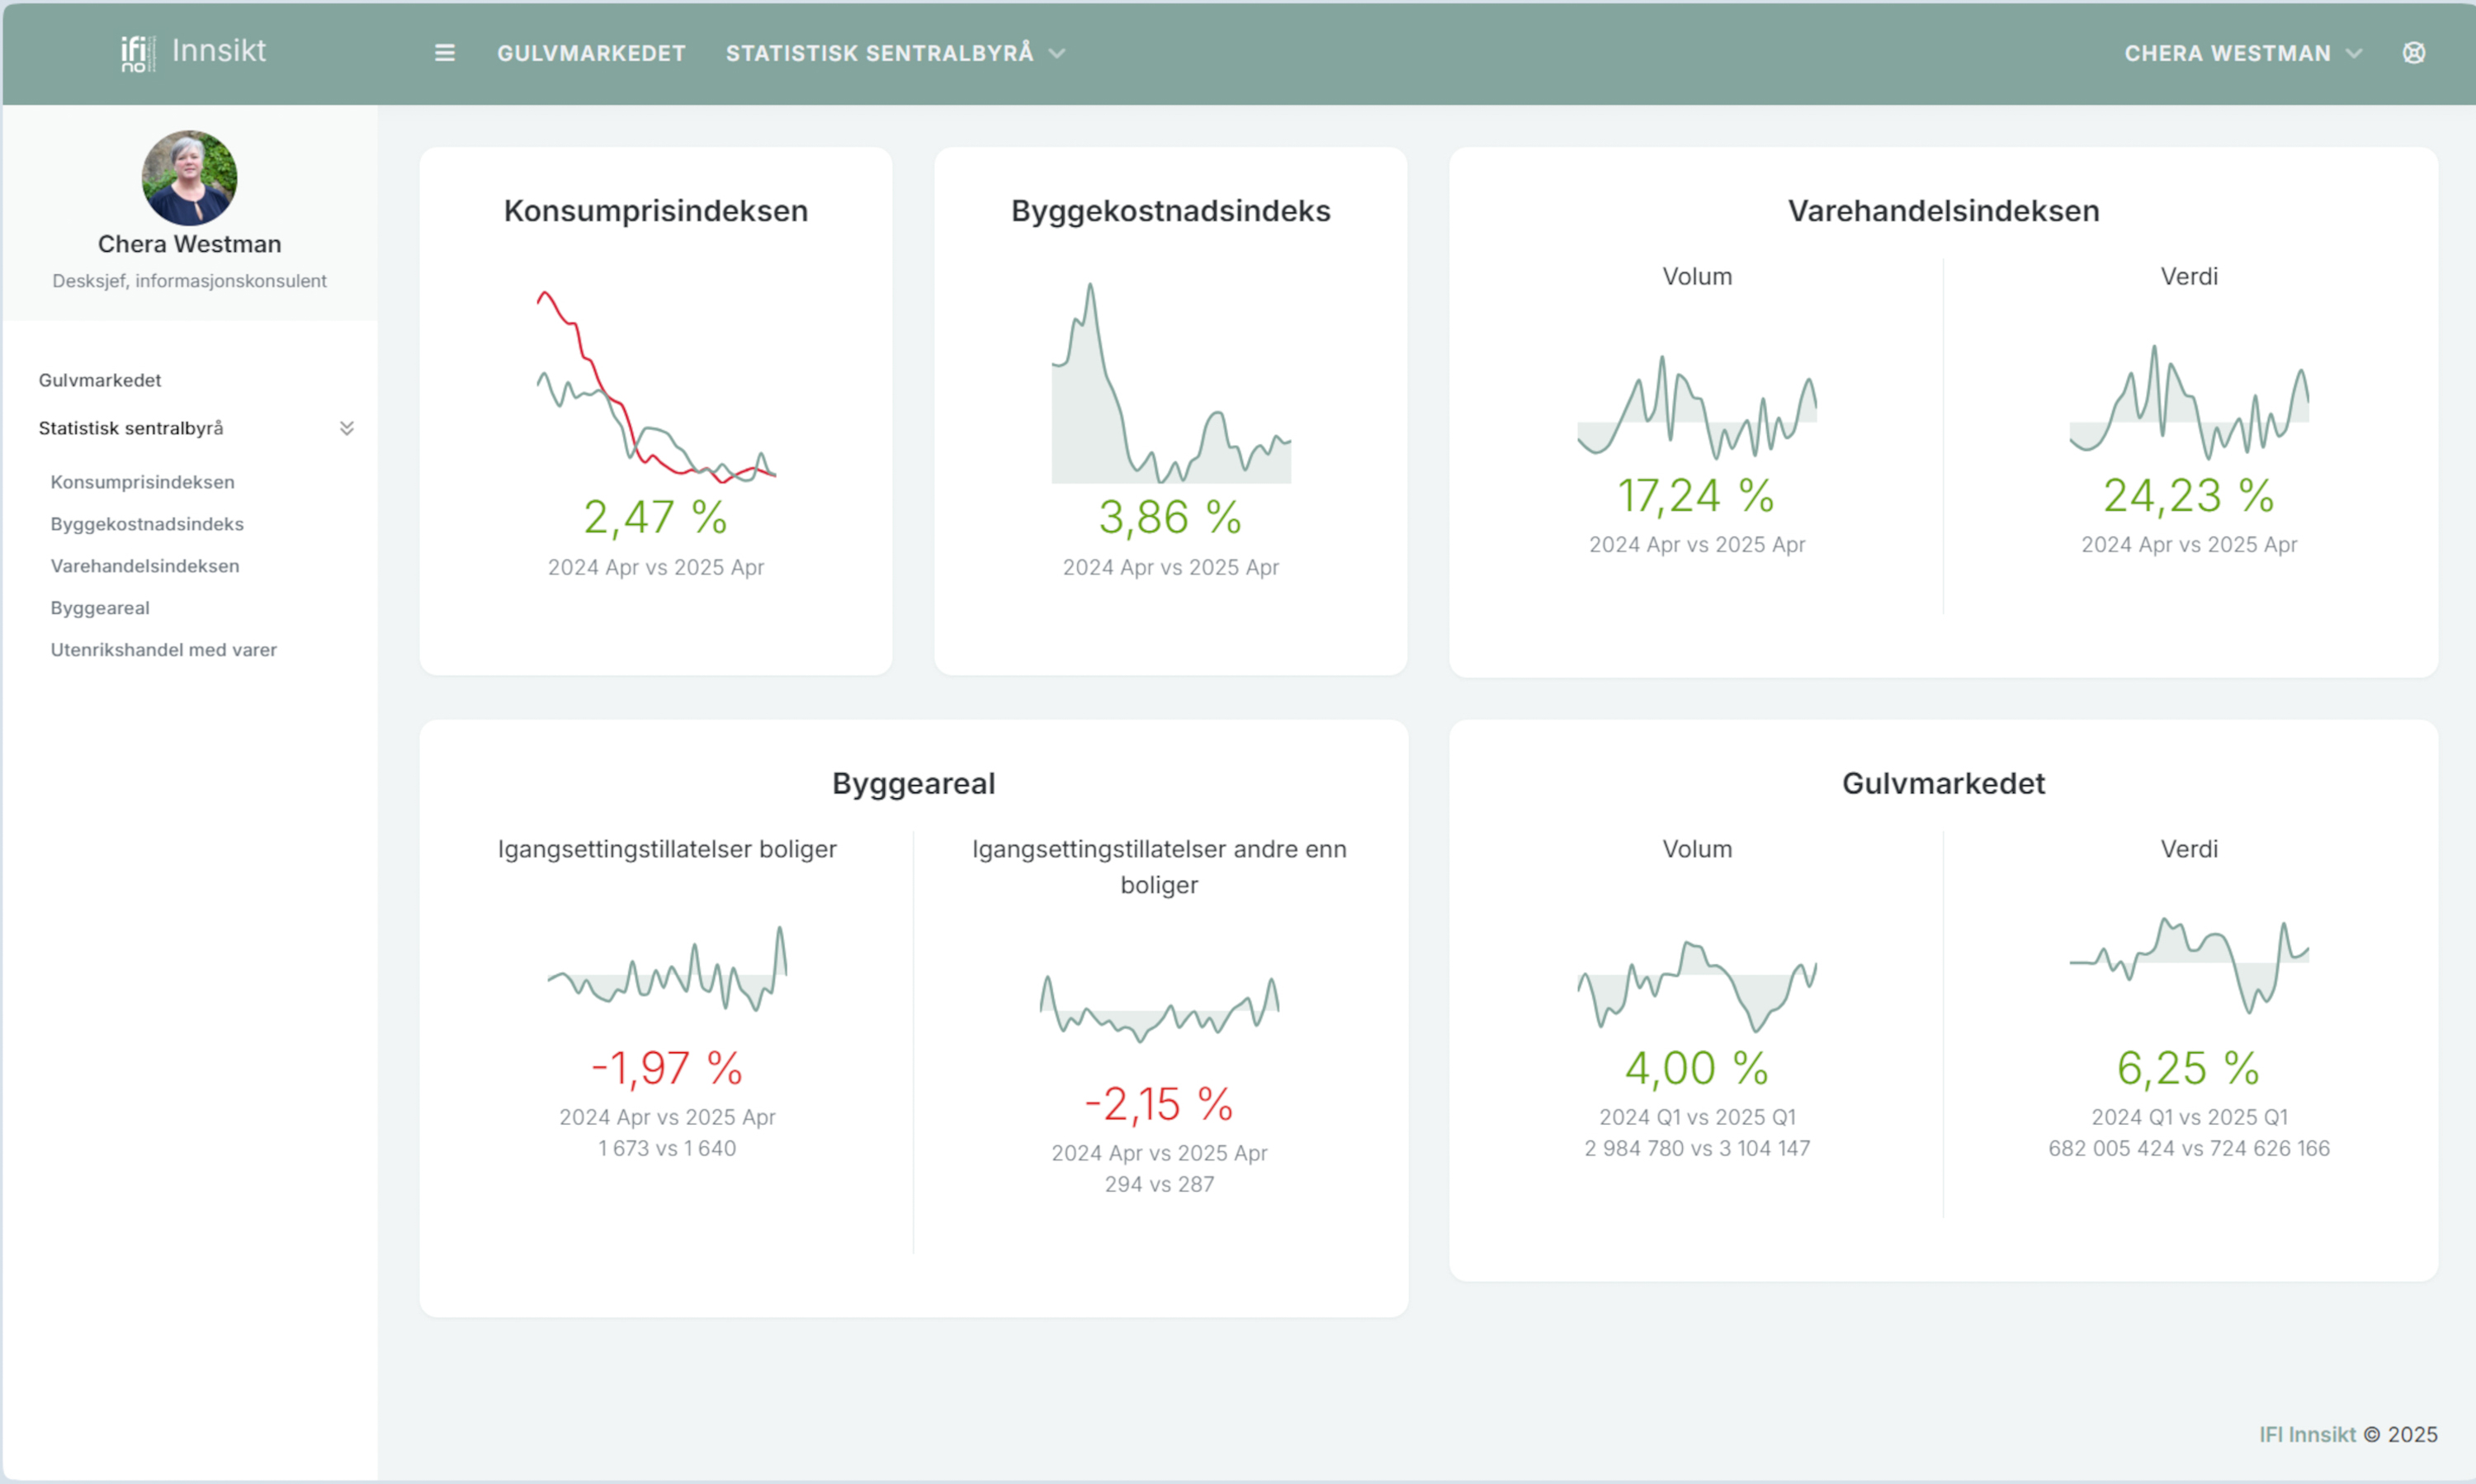Open Gulvmarkedet in the sidebar

[100, 380]
